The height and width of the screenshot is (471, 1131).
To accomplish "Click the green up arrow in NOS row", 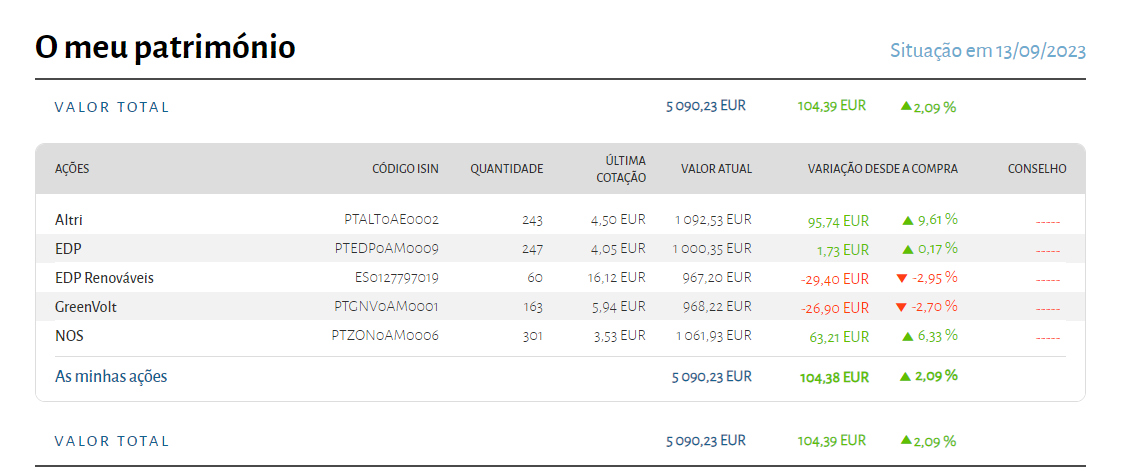I will tap(907, 337).
